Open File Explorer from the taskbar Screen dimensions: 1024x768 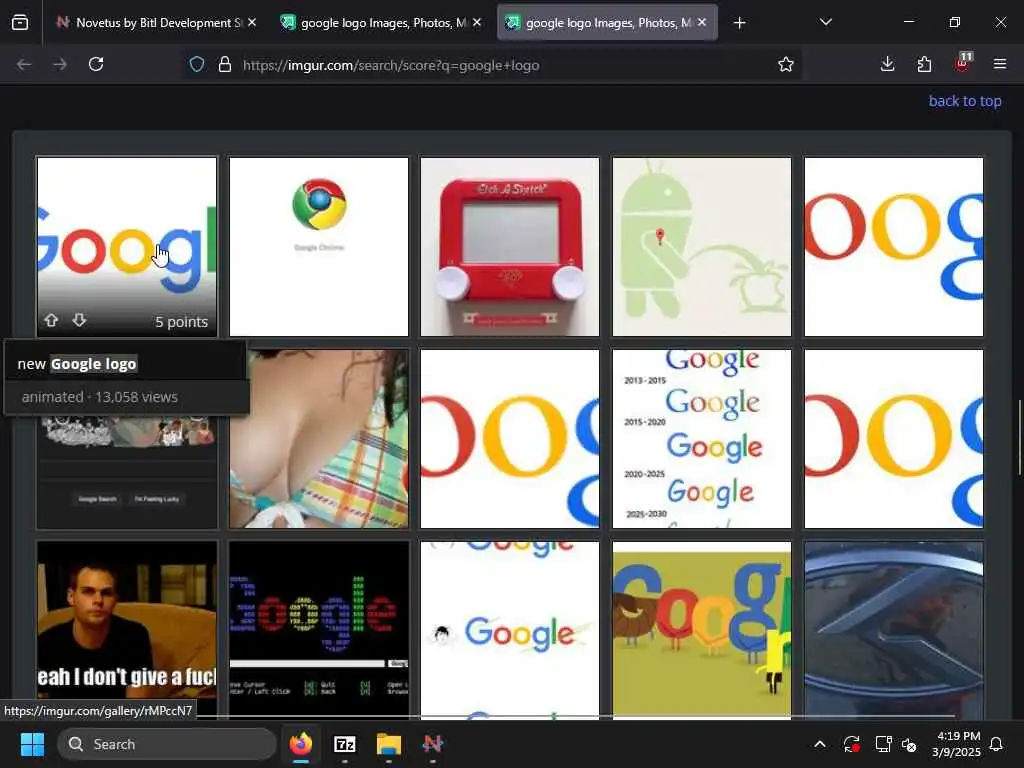tap(389, 744)
